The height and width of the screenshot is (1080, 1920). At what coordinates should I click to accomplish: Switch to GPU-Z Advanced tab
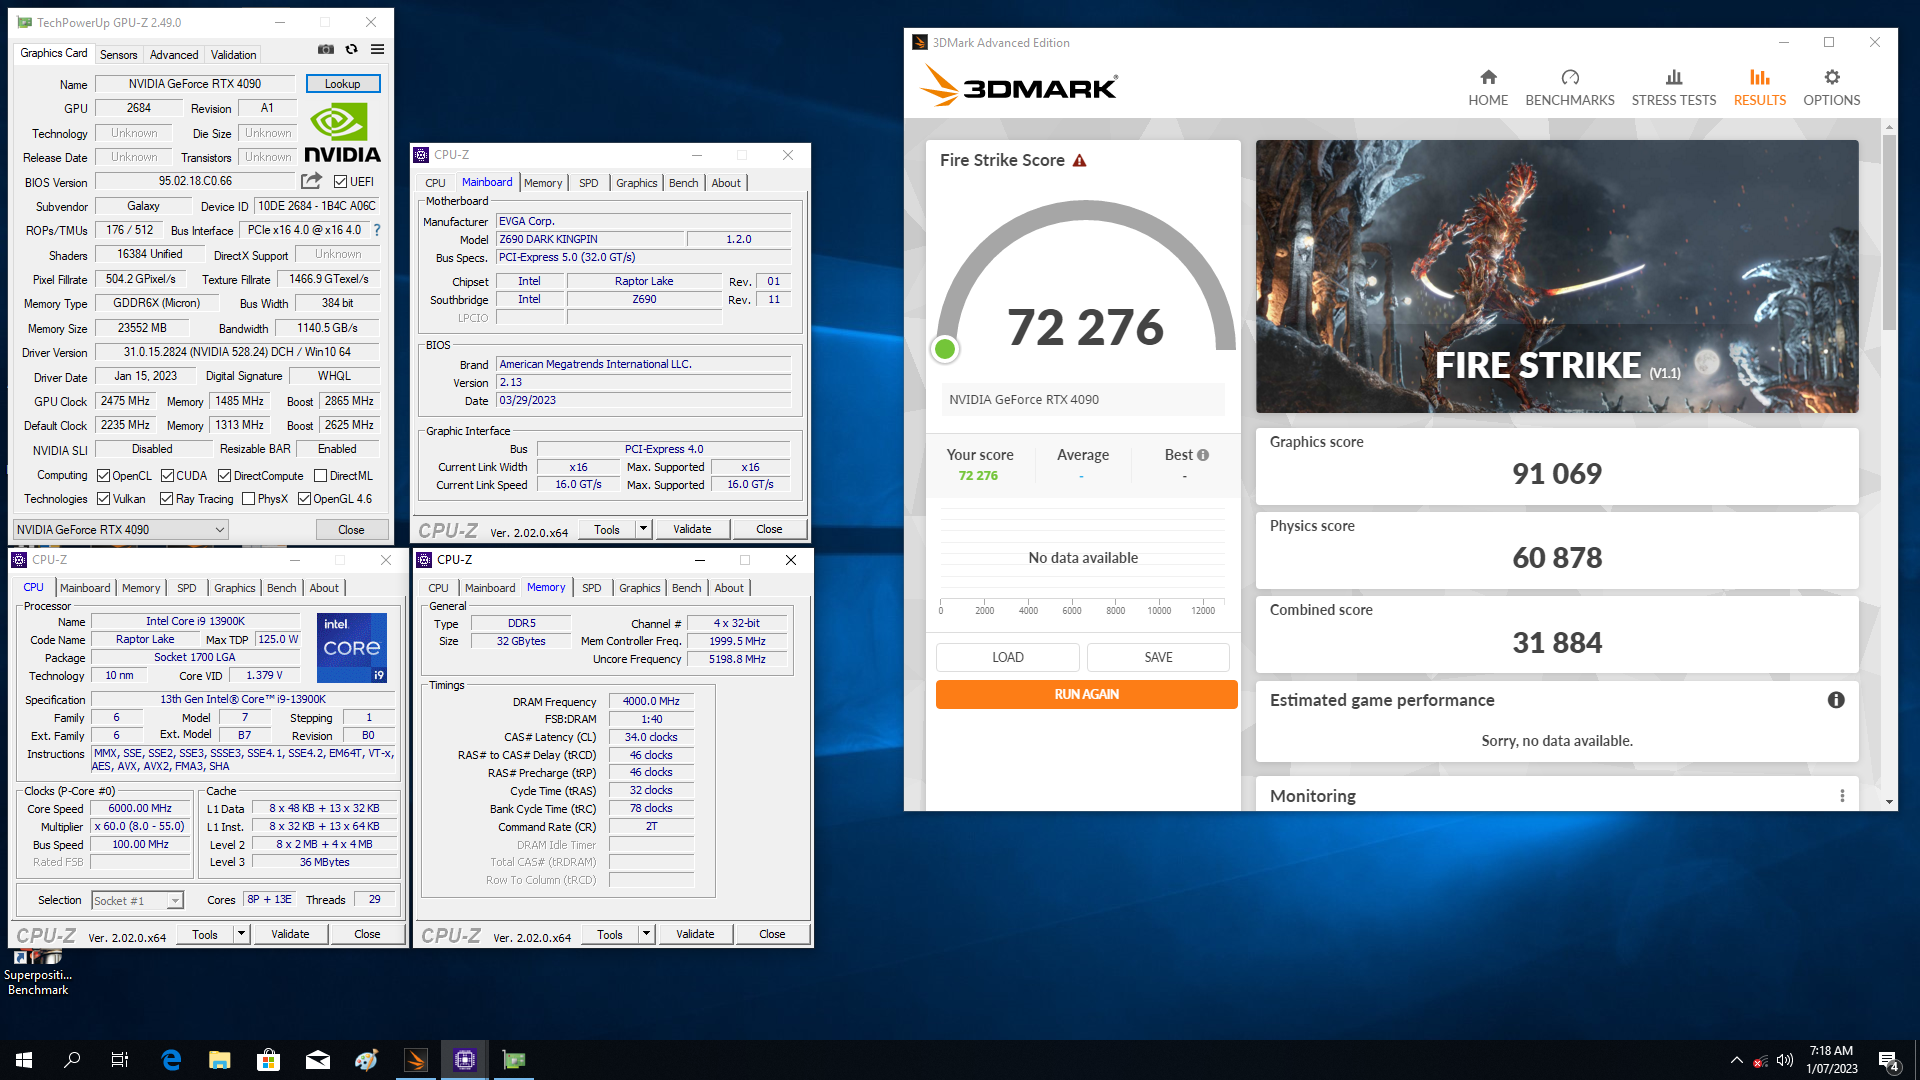pyautogui.click(x=174, y=55)
